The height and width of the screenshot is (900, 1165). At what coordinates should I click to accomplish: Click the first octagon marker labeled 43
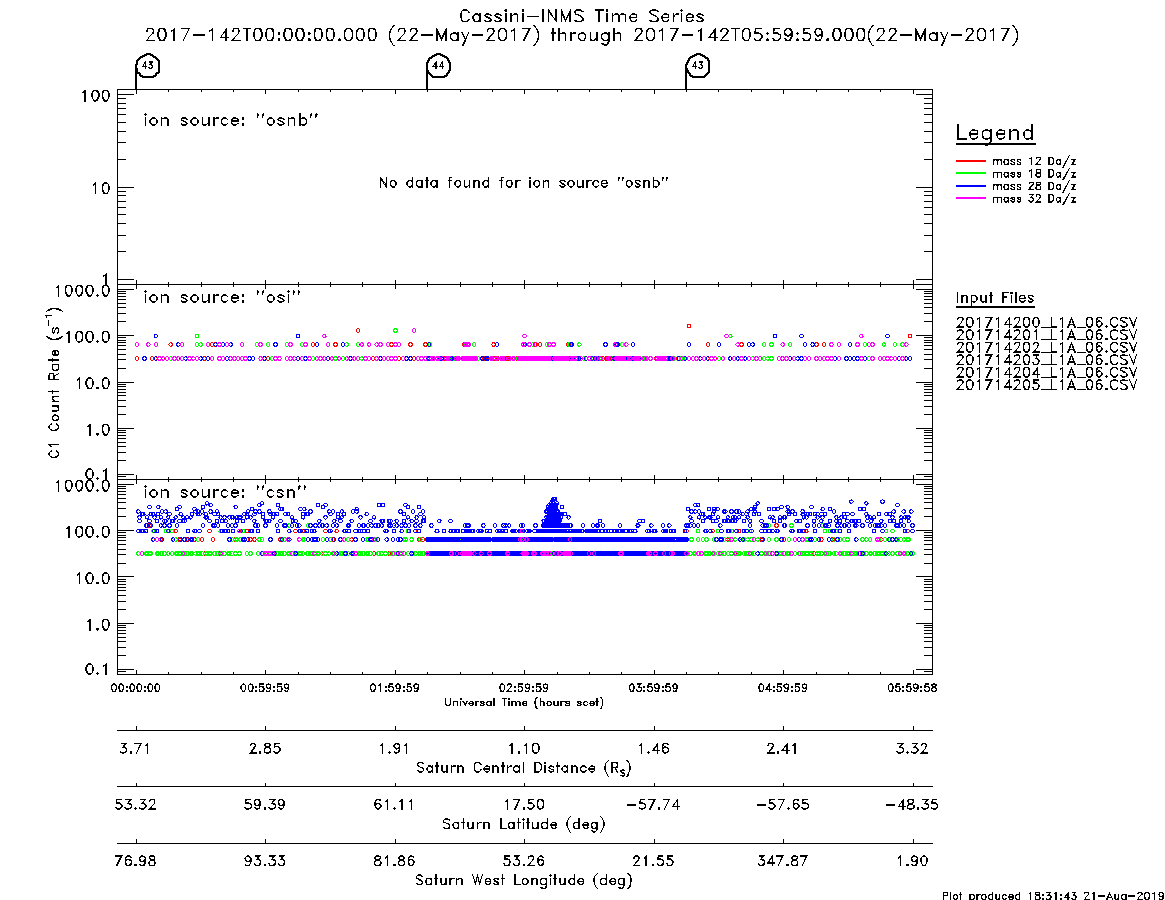click(148, 65)
